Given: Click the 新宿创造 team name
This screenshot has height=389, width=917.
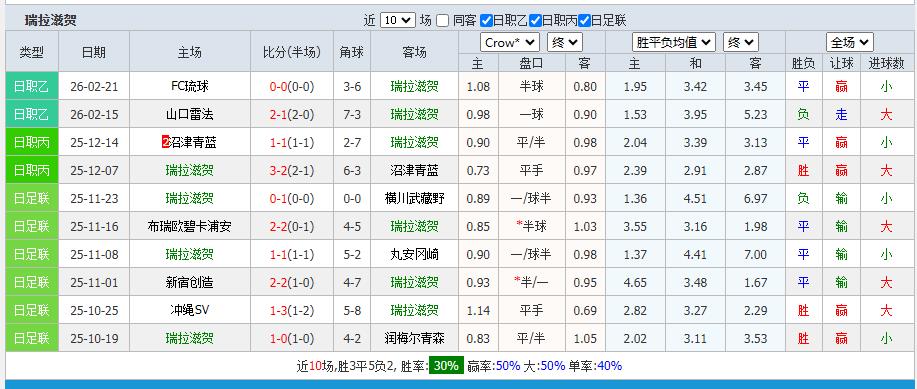Looking at the screenshot, I should [189, 283].
